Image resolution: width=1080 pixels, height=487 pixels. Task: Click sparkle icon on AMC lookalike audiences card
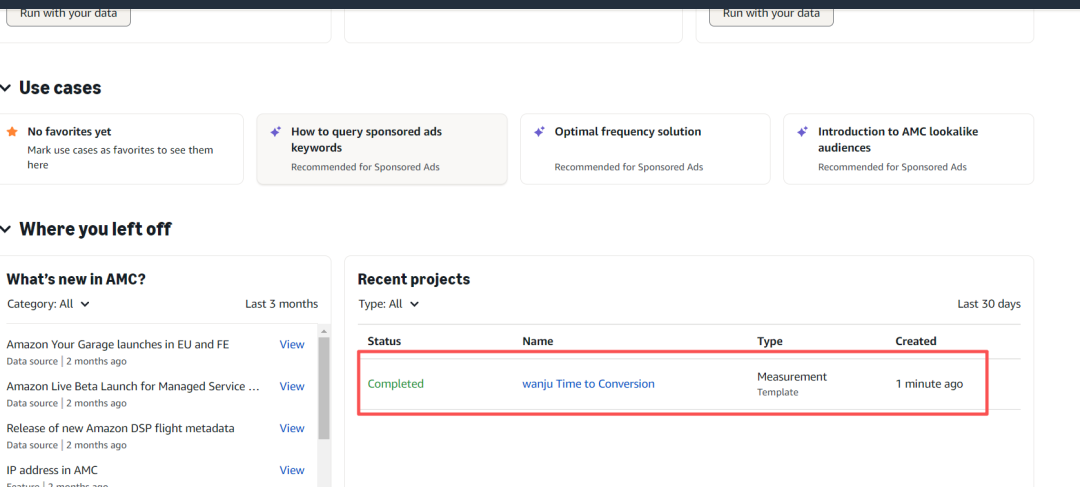click(x=802, y=132)
